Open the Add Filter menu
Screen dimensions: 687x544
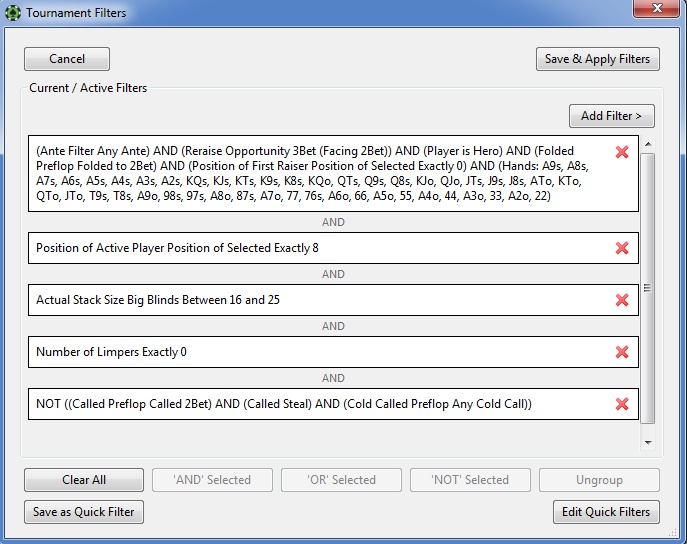pyautogui.click(x=612, y=116)
